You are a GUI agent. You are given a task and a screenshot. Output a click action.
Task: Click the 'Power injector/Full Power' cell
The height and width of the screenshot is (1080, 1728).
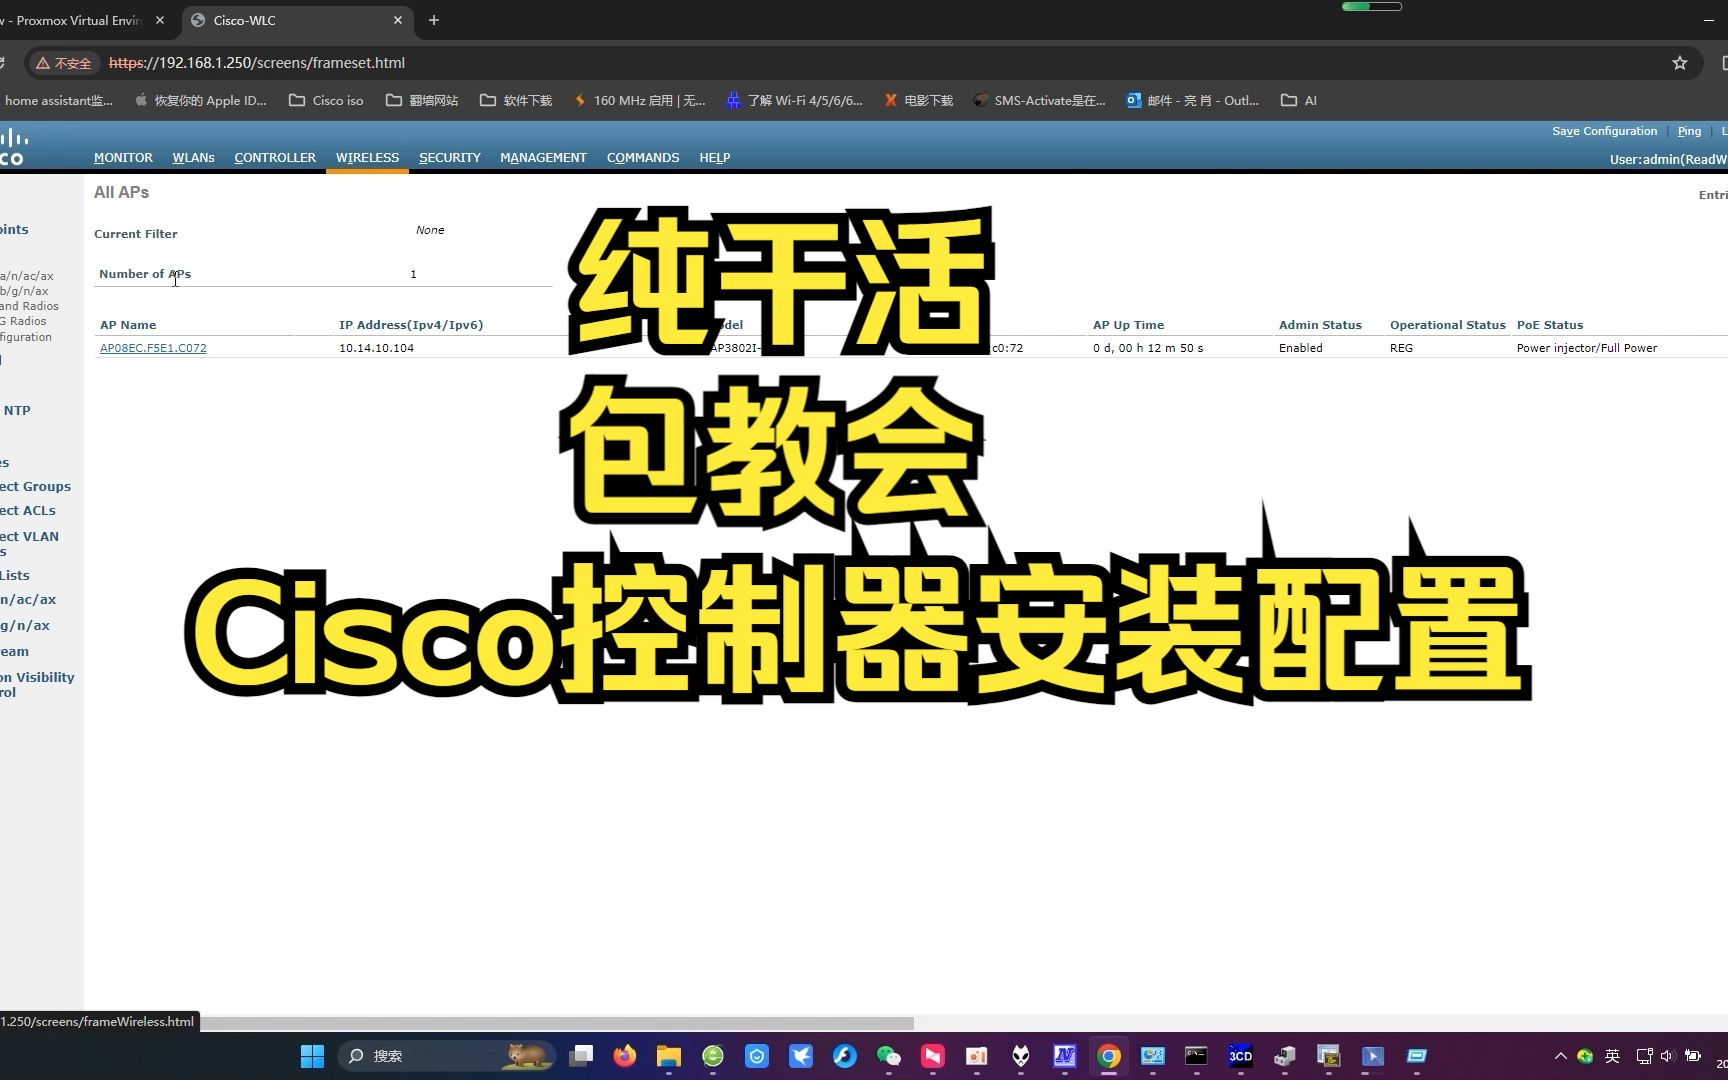click(1586, 348)
